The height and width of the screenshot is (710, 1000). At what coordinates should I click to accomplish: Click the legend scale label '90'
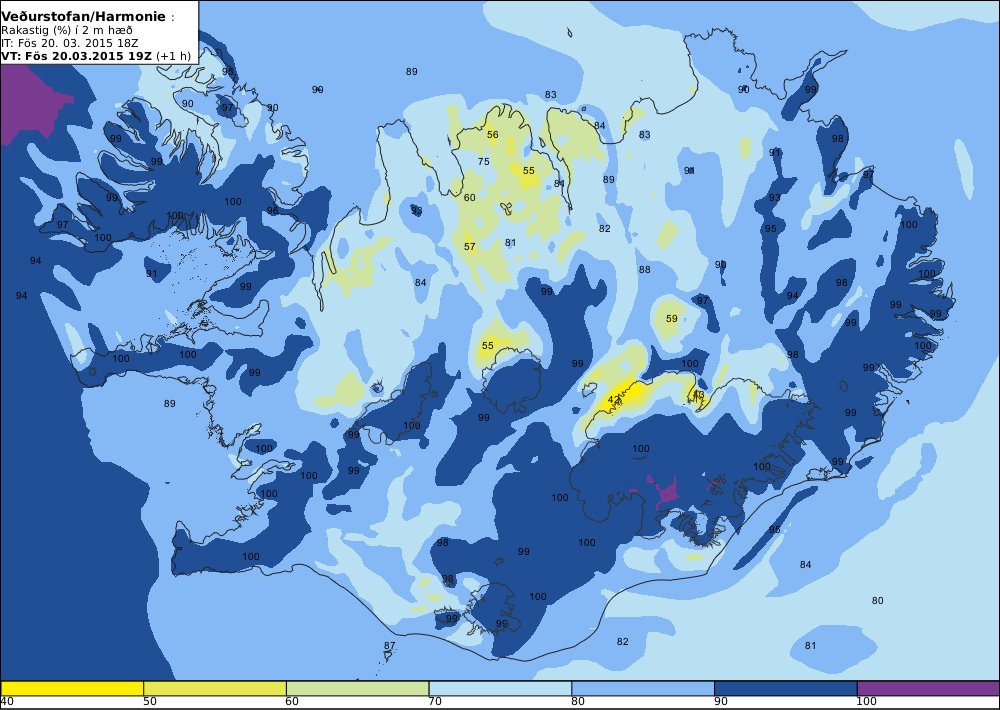point(721,702)
